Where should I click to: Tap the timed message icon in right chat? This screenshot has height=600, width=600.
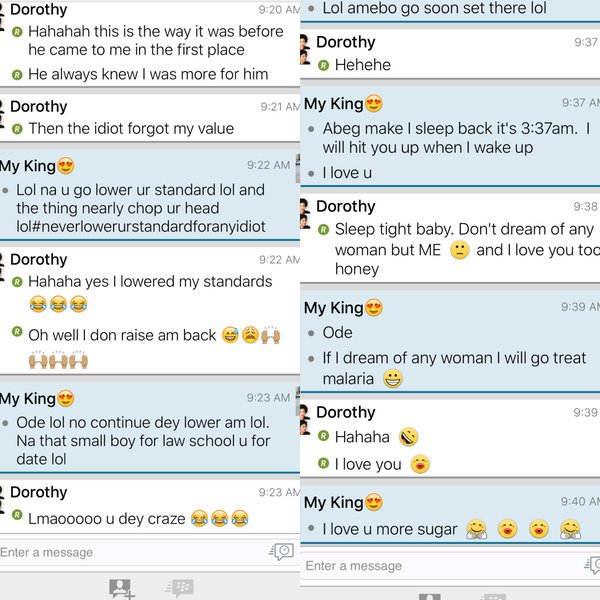coord(592,565)
